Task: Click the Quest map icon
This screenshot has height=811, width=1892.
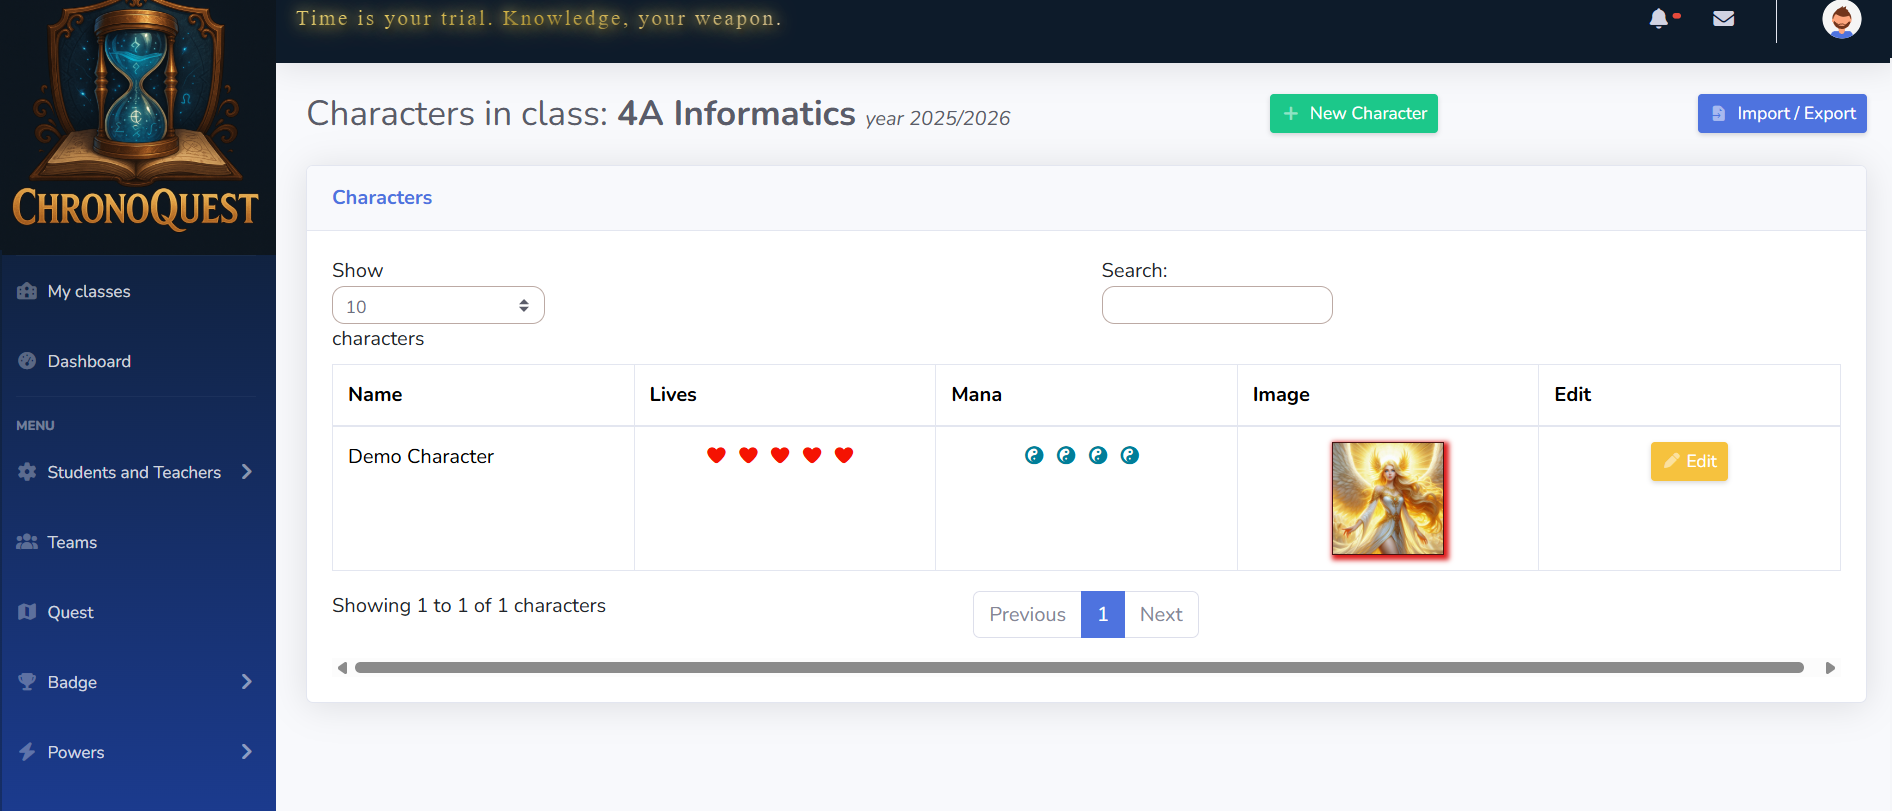Action: click(27, 612)
